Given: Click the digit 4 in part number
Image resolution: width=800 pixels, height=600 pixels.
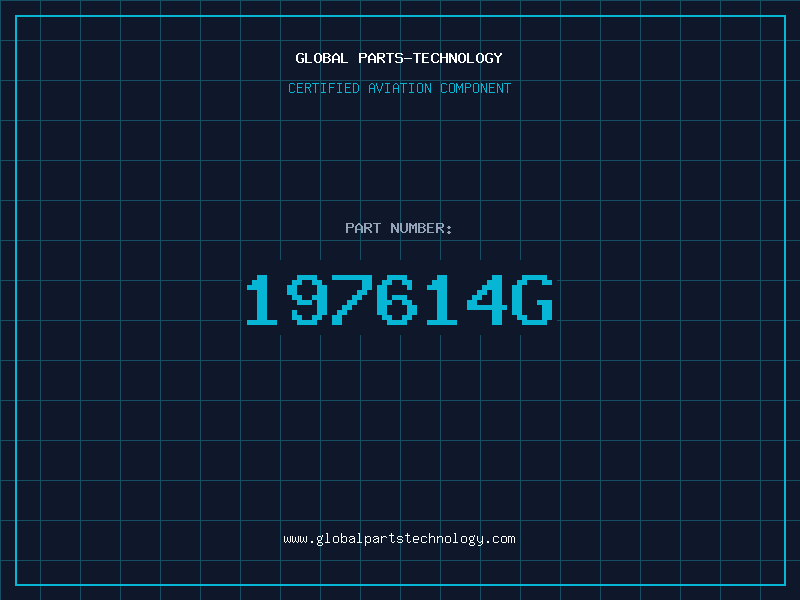Looking at the screenshot, I should point(487,300).
